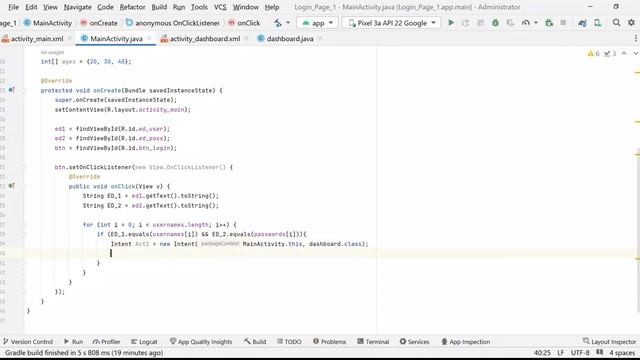Image resolution: width=640 pixels, height=360 pixels.
Task: Open the TODO tool window
Action: 289,342
